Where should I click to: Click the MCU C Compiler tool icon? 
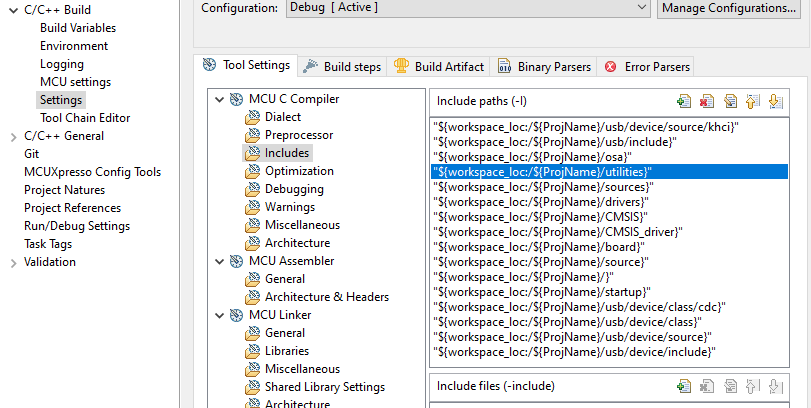(236, 99)
